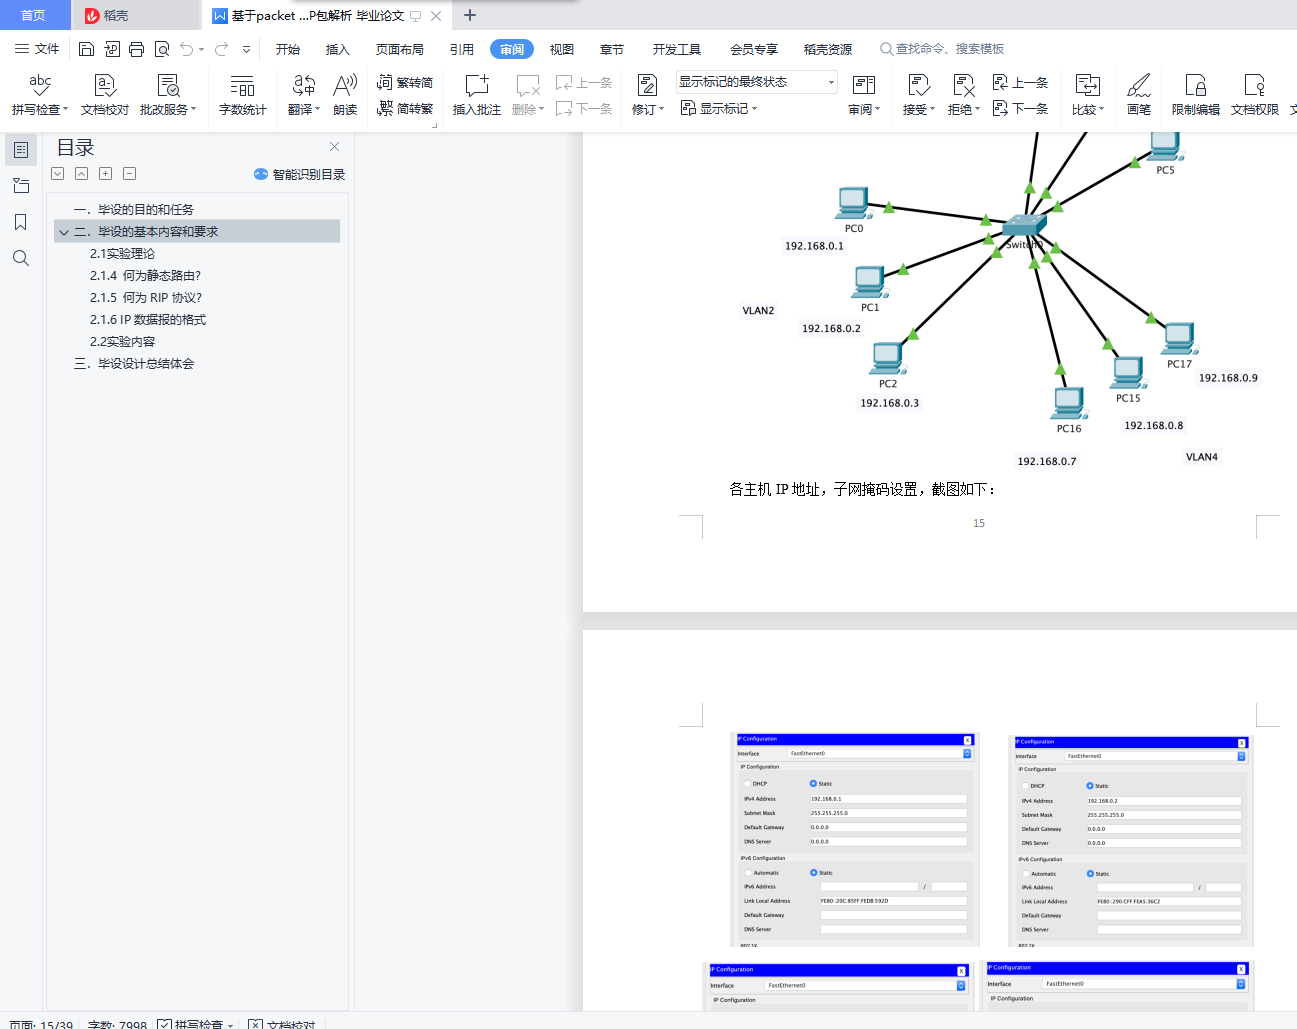The width and height of the screenshot is (1297, 1029).
Task: Switch to the 引用 ribbon tab
Action: pos(462,49)
